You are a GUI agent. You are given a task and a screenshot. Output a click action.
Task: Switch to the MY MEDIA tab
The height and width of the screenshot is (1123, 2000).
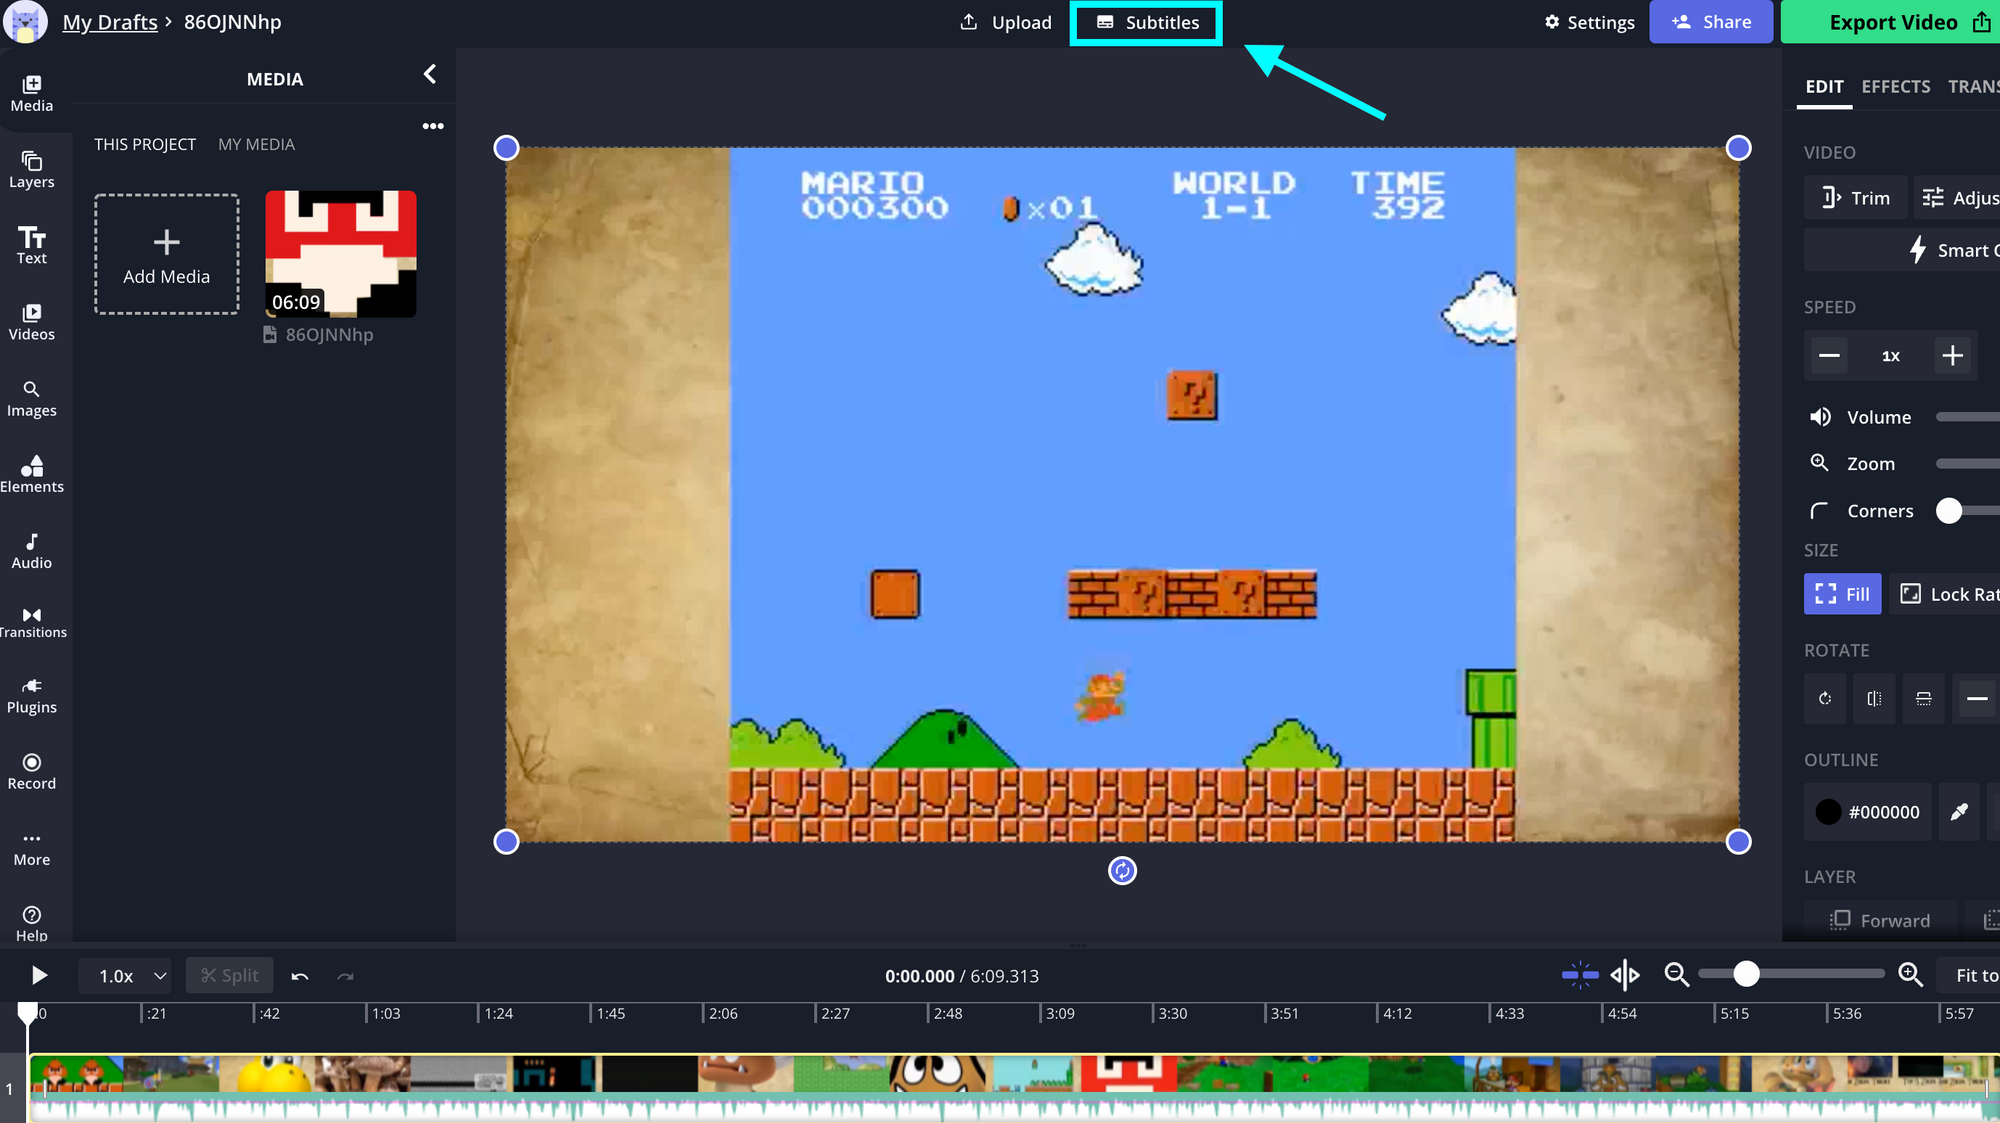pos(256,144)
